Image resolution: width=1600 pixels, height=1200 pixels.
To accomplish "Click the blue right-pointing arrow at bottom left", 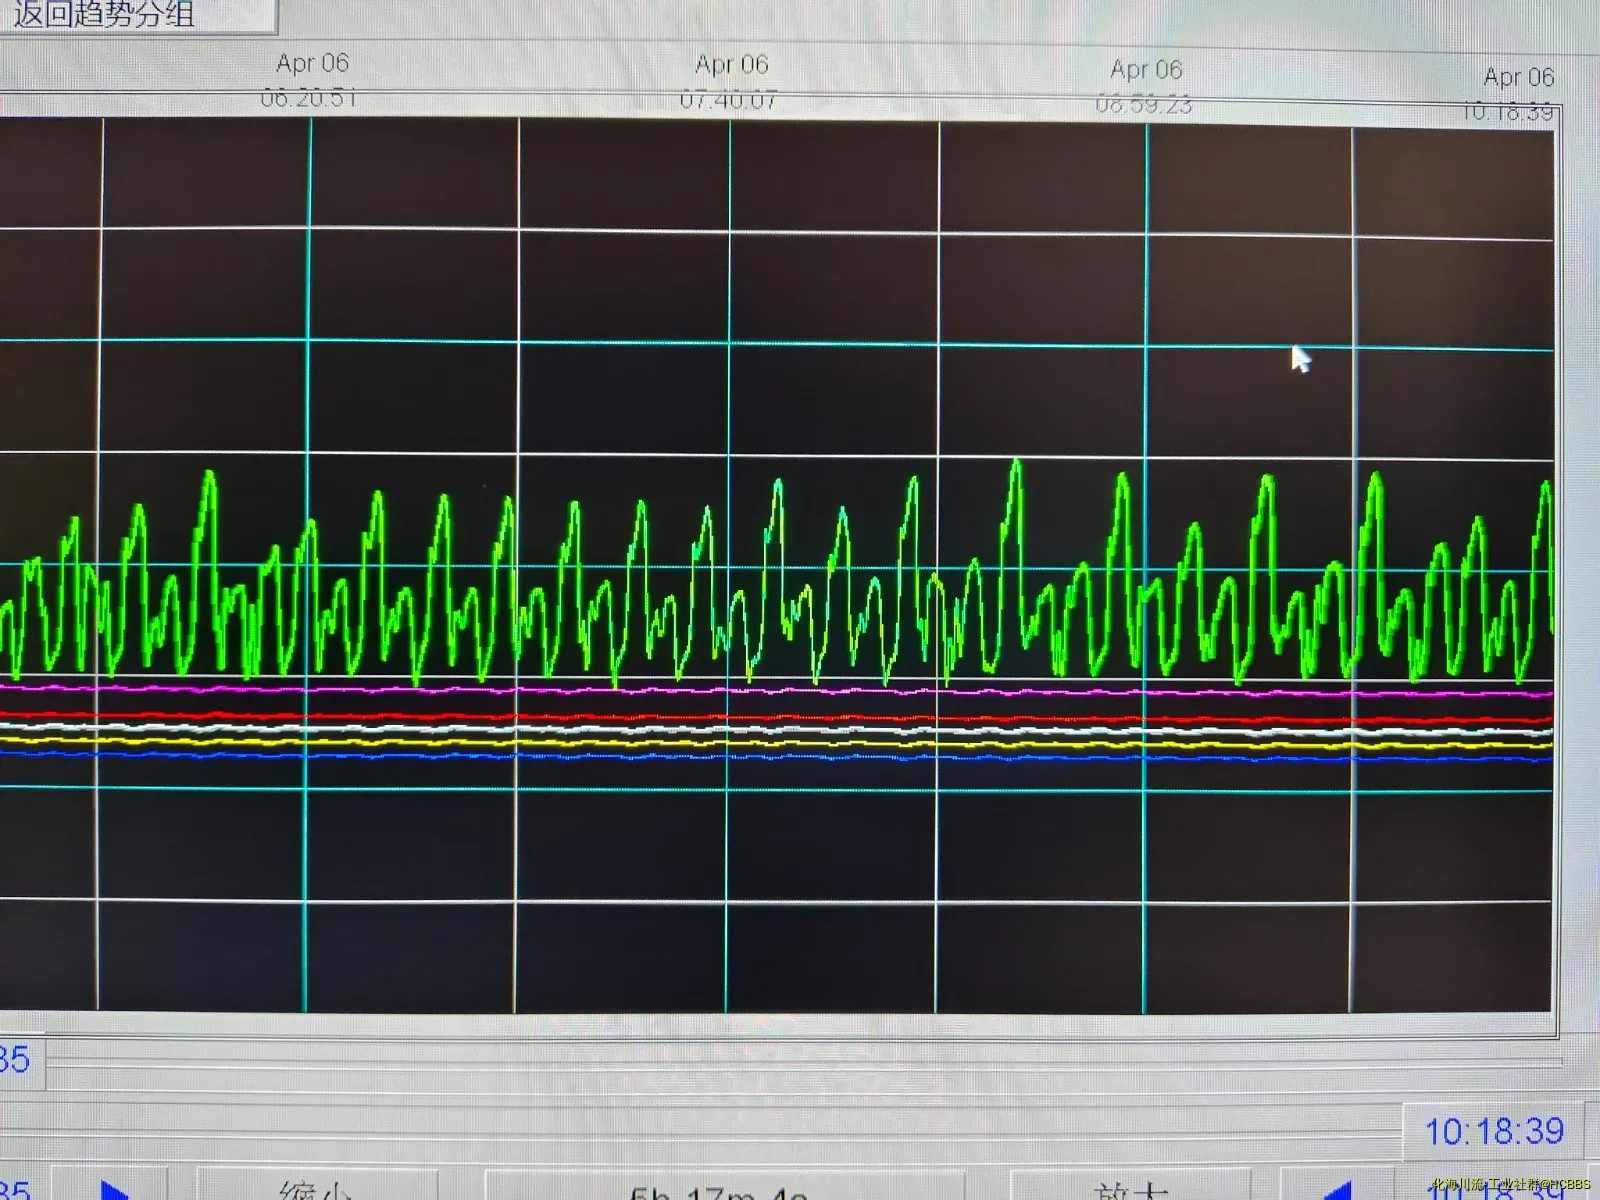I will click(x=114, y=1190).
